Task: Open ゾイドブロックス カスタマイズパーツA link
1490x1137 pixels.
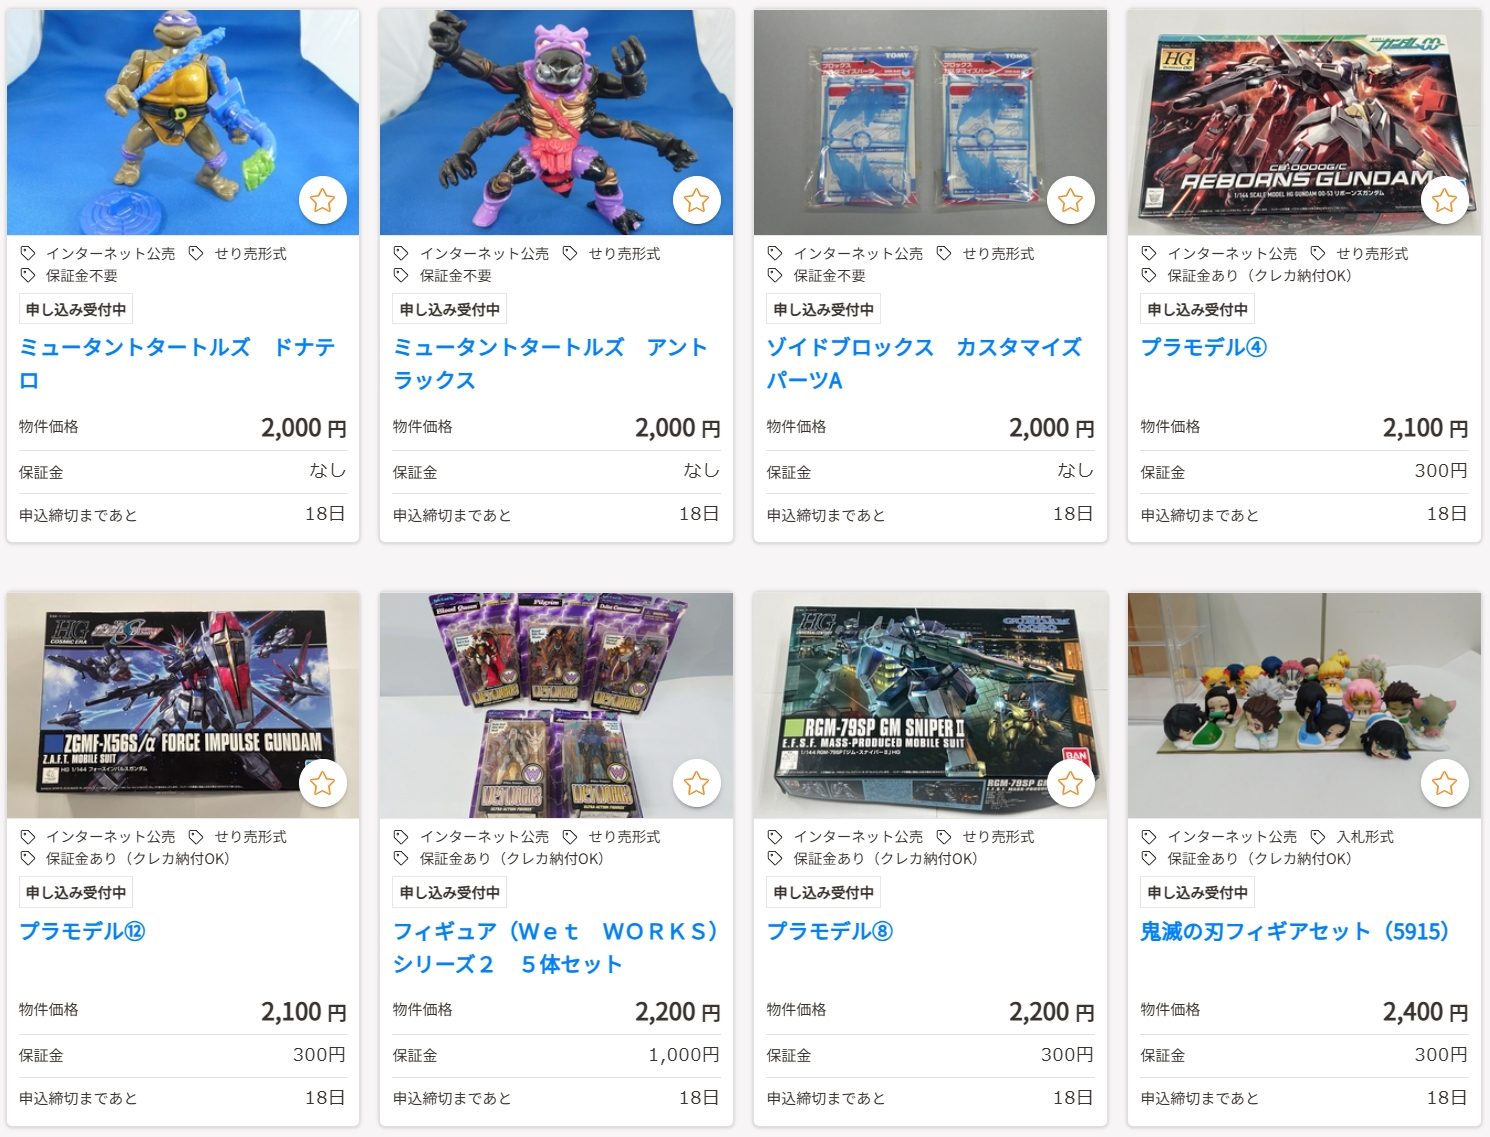Action: (924, 364)
